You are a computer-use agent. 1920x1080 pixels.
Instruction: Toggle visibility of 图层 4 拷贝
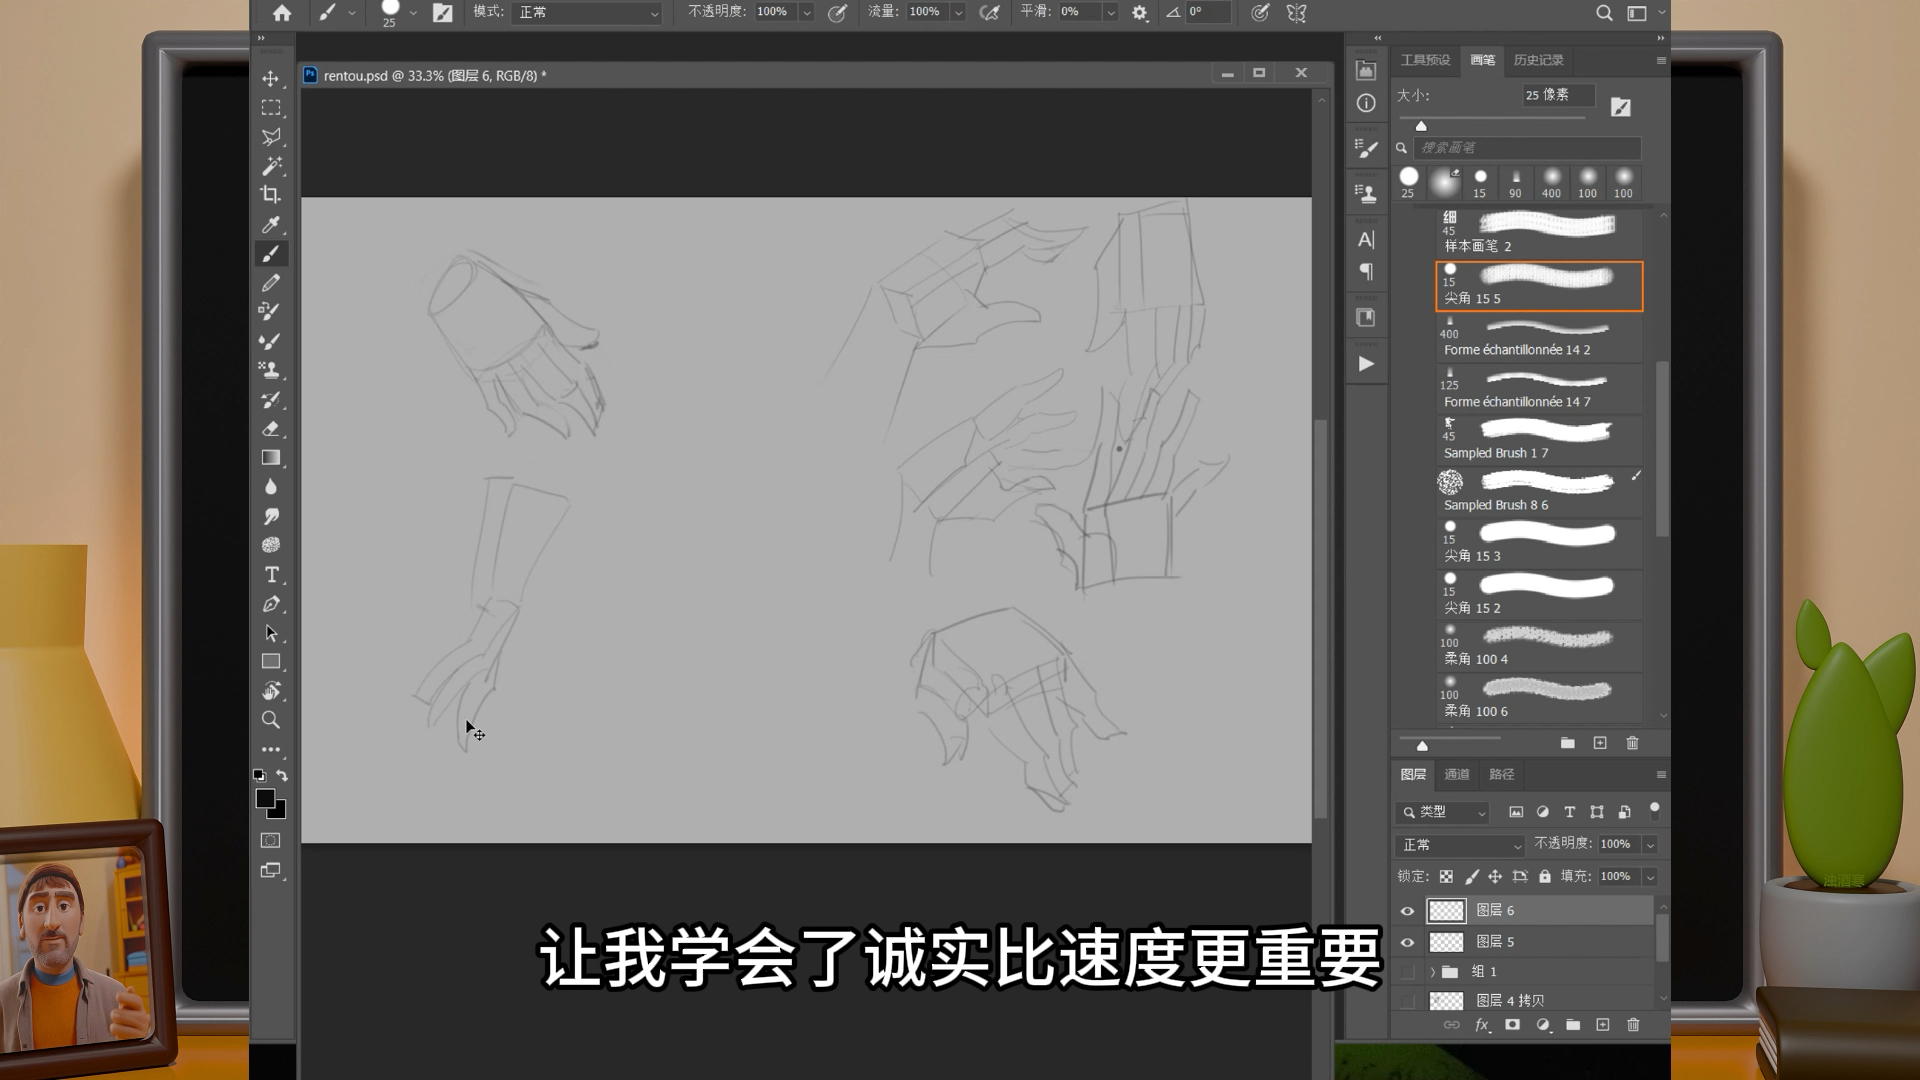tap(1408, 1001)
